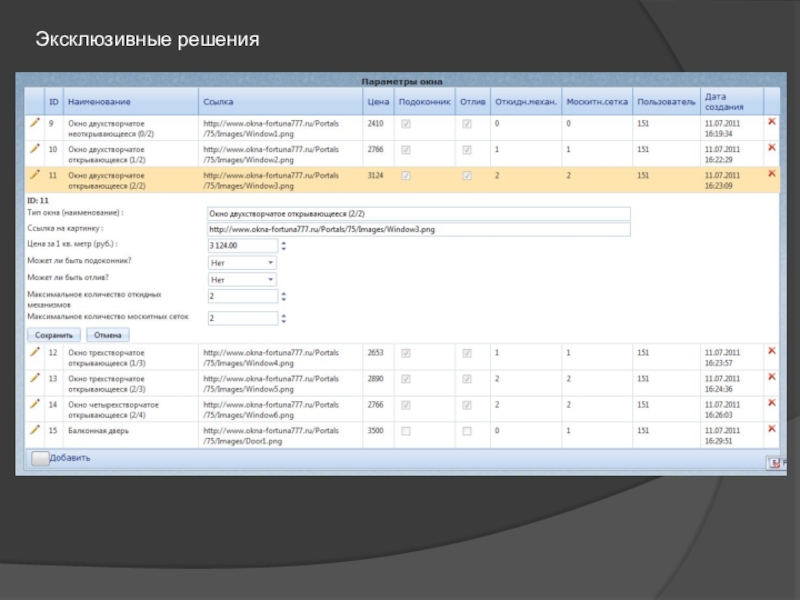Image resolution: width=800 pixels, height=600 pixels.
Task: Delete Балконная дверь row with red X
Action: (771, 429)
